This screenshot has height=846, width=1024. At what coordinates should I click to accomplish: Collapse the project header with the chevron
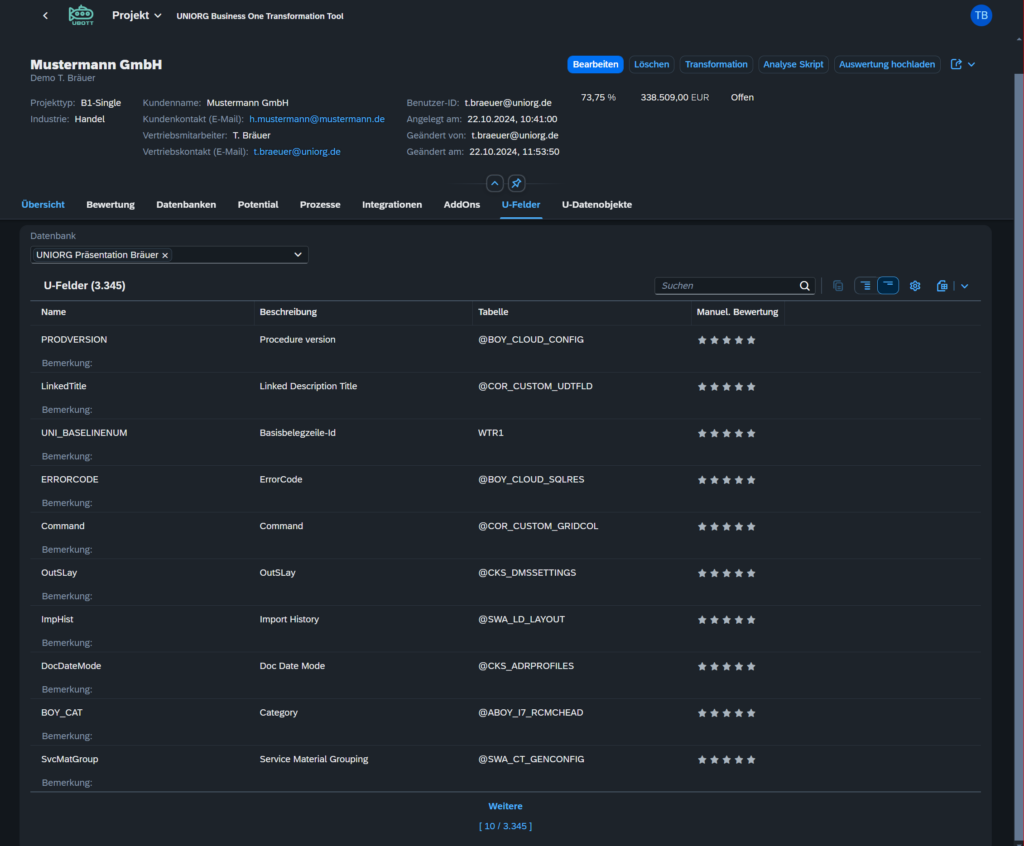pos(495,184)
